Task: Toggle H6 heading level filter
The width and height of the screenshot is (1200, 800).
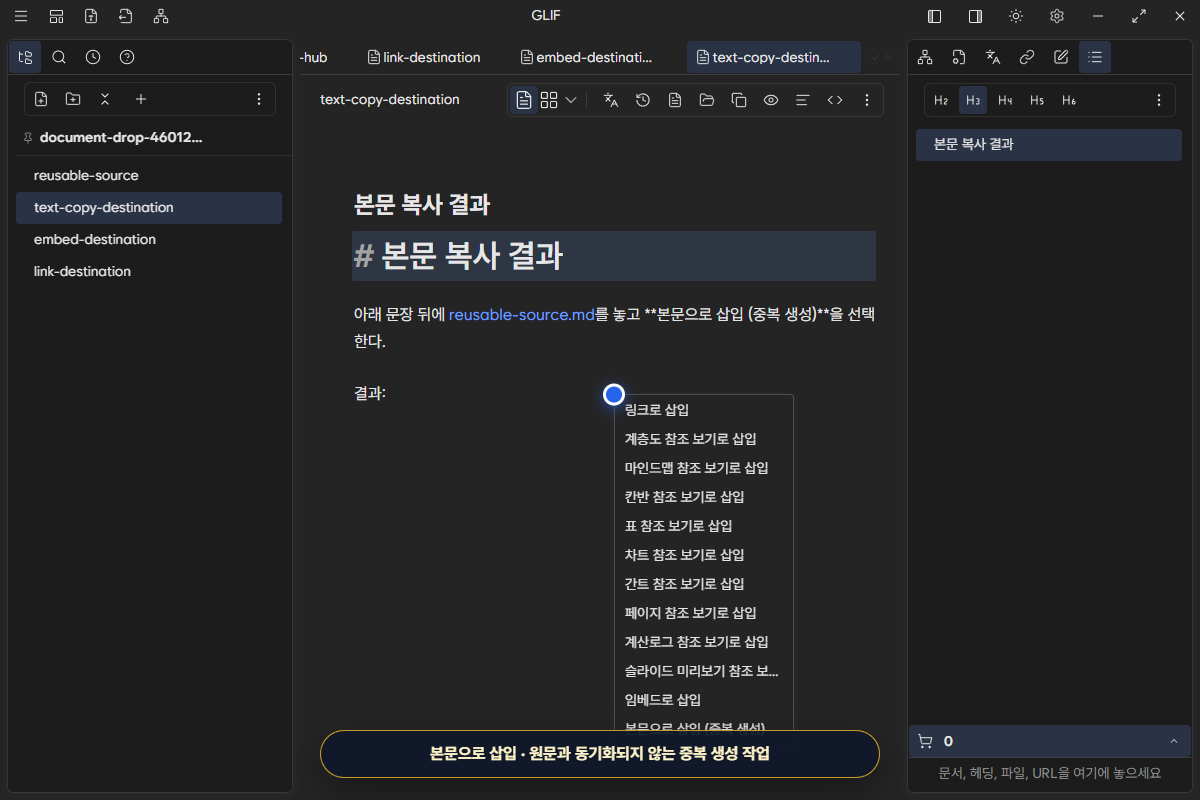Action: click(1069, 100)
